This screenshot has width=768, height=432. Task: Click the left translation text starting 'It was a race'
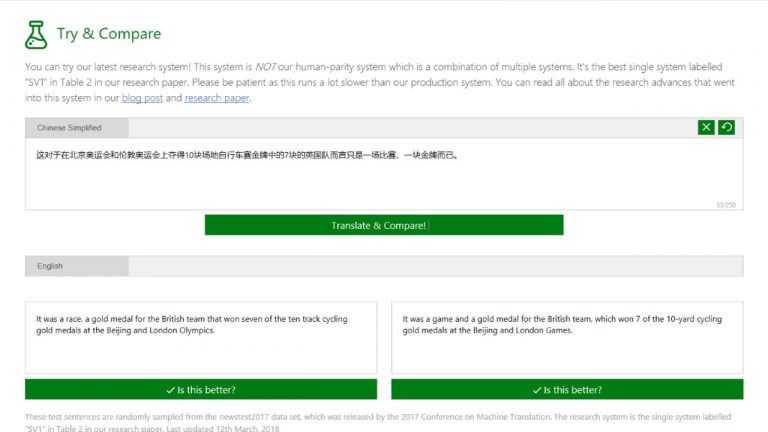[x=192, y=324]
